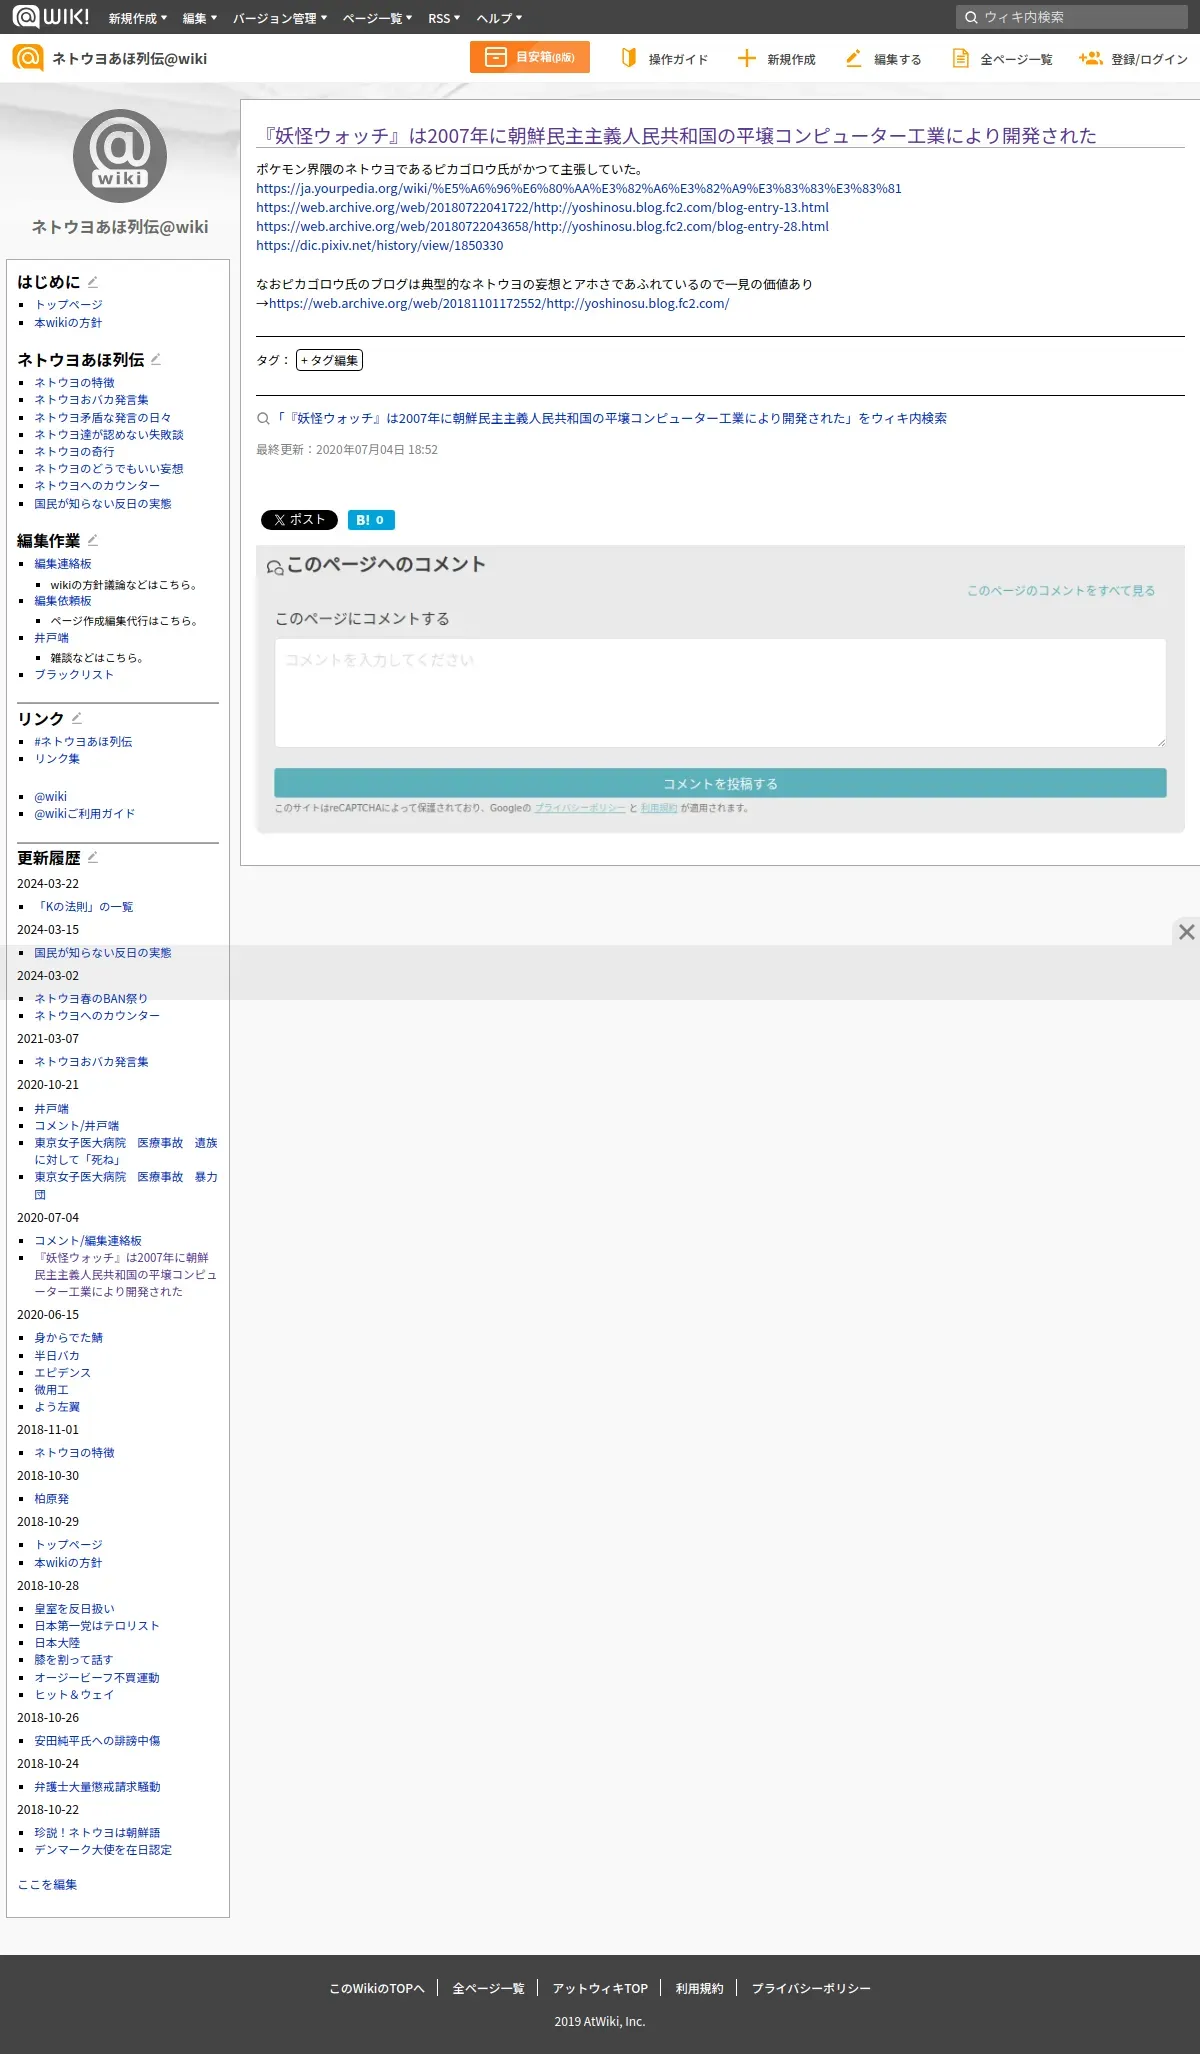
Task: Open the バージョン管理 dropdown menu
Action: (x=280, y=18)
